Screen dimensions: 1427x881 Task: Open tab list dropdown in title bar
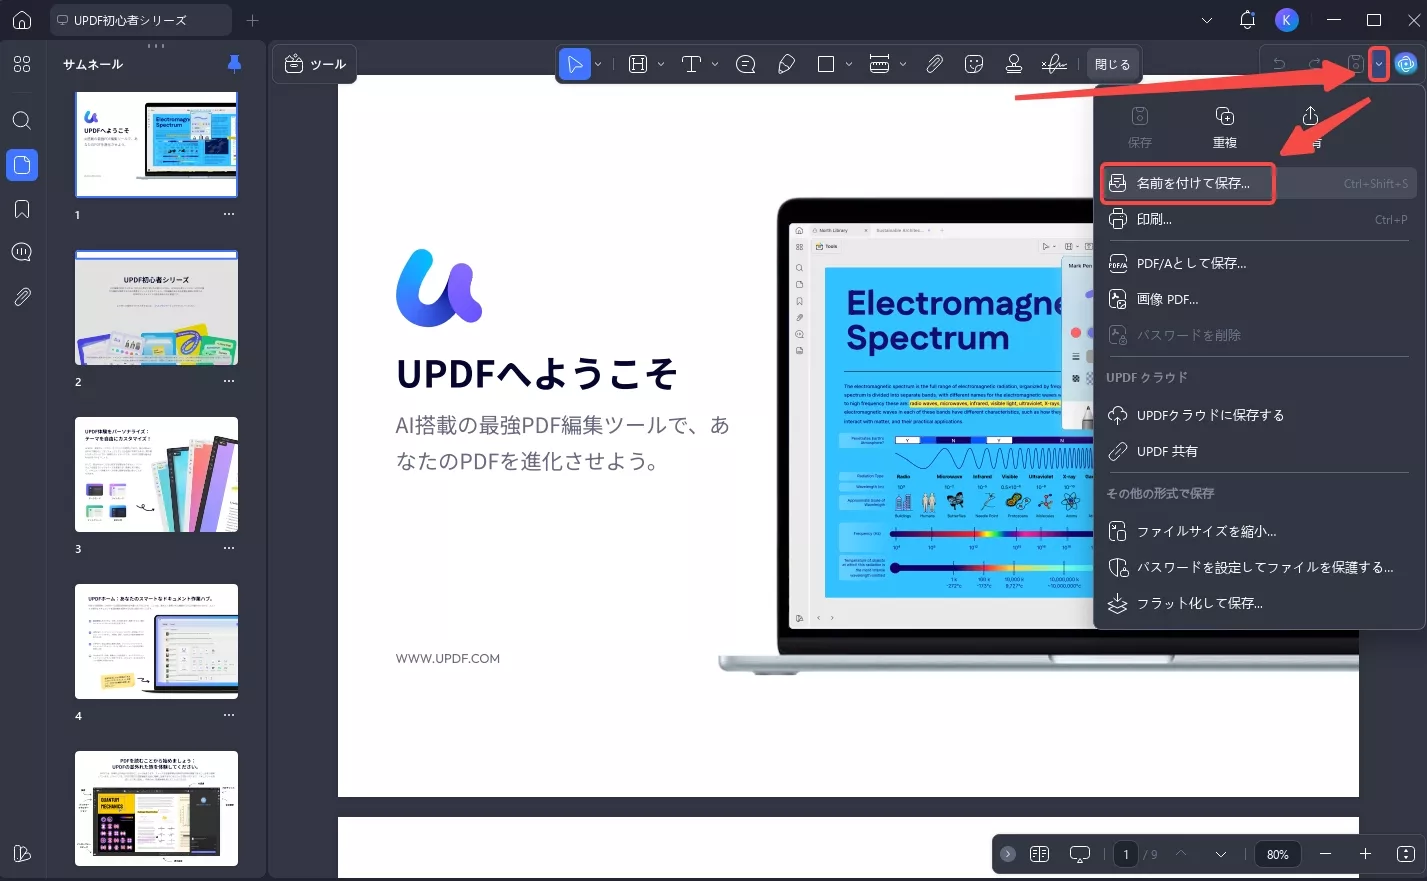point(1207,20)
